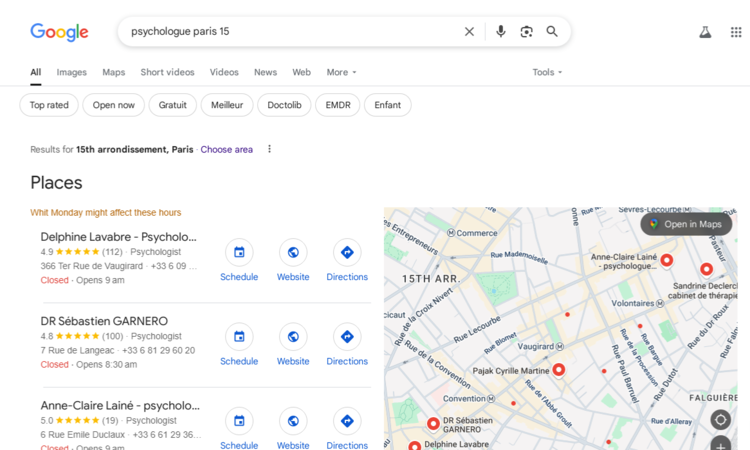Click Convention metro station marker on map

tap(491, 398)
